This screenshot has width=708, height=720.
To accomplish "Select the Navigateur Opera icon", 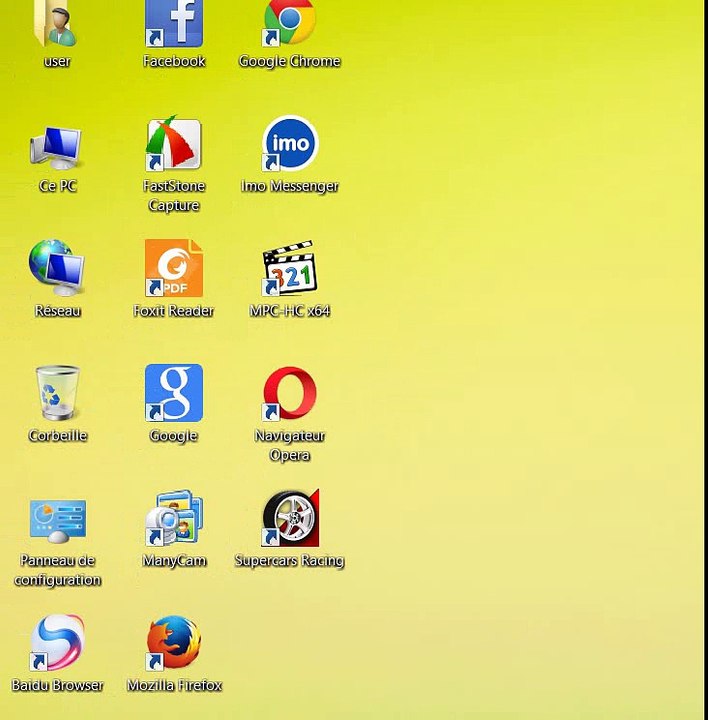I will 289,393.
